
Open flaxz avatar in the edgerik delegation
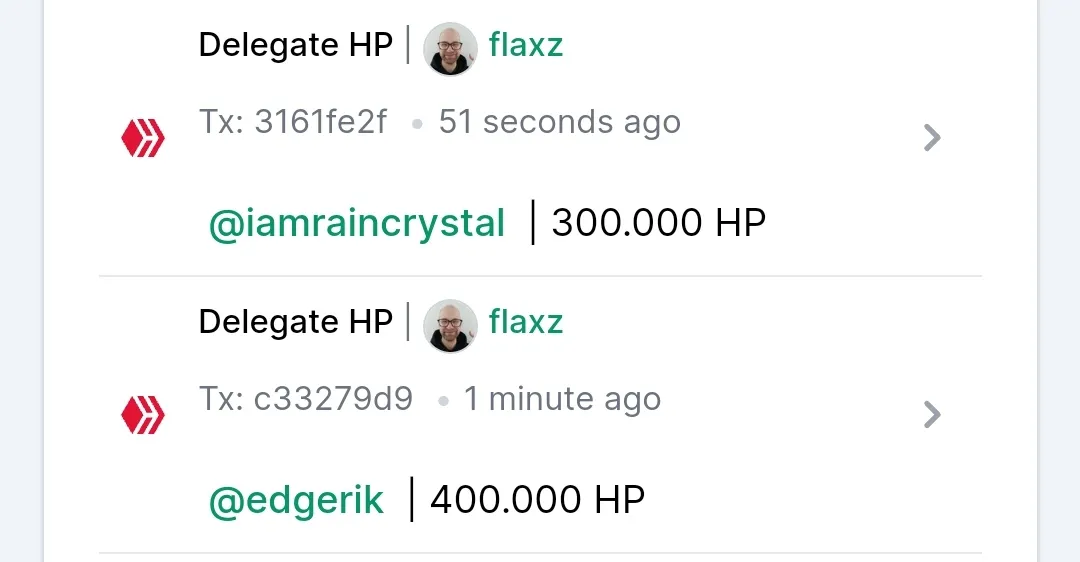[x=450, y=325]
